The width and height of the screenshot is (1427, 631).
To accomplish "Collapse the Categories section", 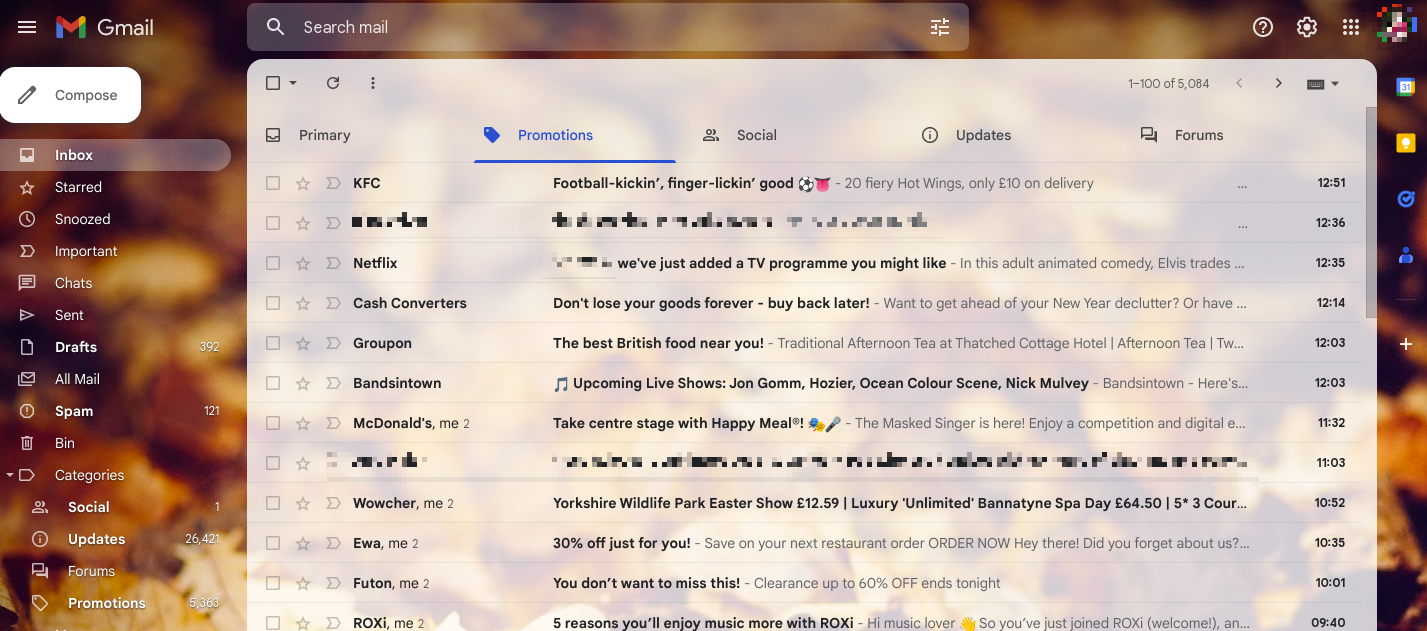I will point(9,475).
